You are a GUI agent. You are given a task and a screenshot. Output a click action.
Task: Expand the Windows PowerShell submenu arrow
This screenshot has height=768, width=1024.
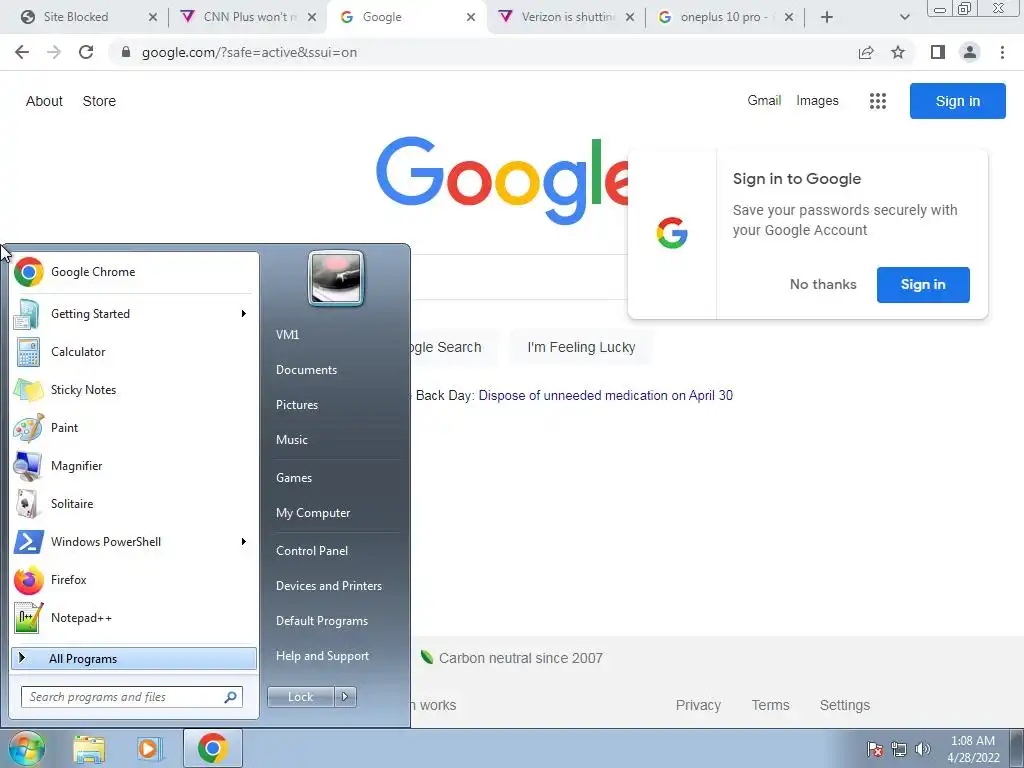pos(244,542)
